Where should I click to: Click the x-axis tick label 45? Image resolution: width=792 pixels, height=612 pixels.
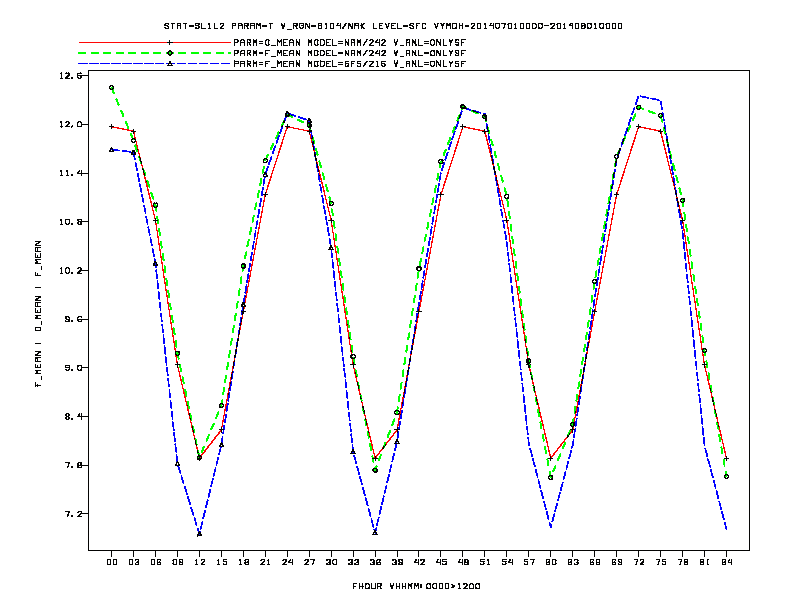click(x=441, y=562)
